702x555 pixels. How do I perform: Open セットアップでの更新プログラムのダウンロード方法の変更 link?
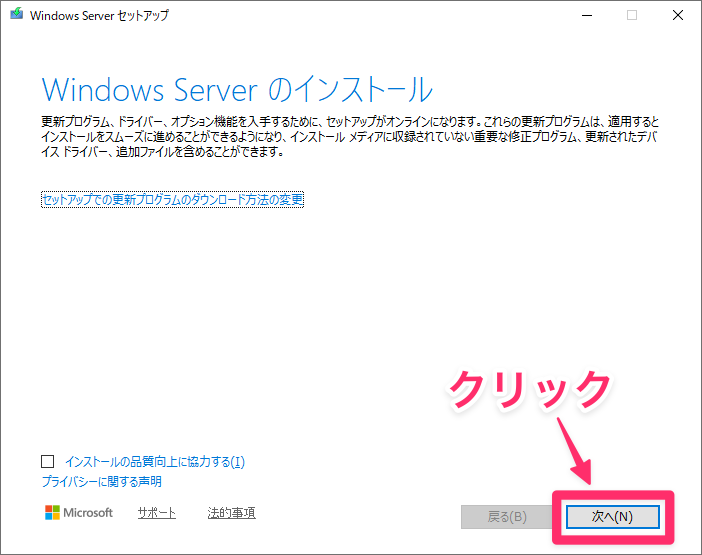coord(172,199)
